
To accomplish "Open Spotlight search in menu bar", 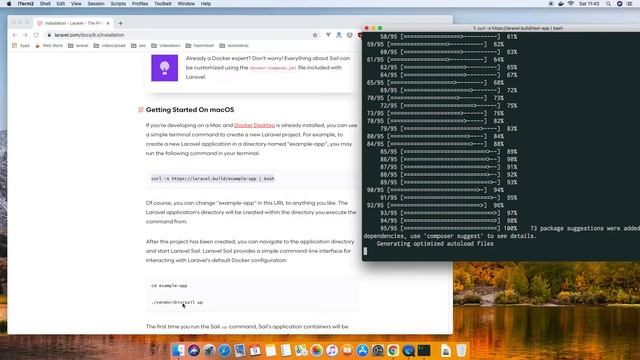I will (x=609, y=4).
